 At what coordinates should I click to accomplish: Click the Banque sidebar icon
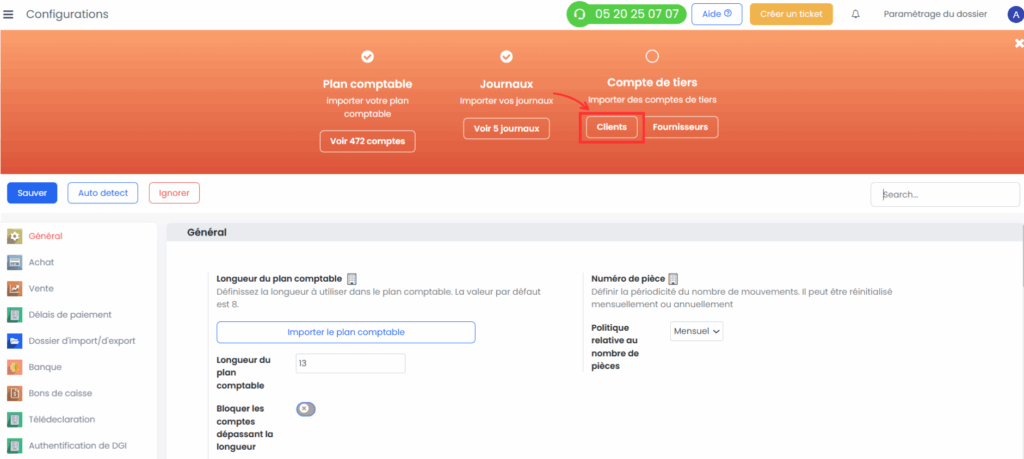pos(14,367)
